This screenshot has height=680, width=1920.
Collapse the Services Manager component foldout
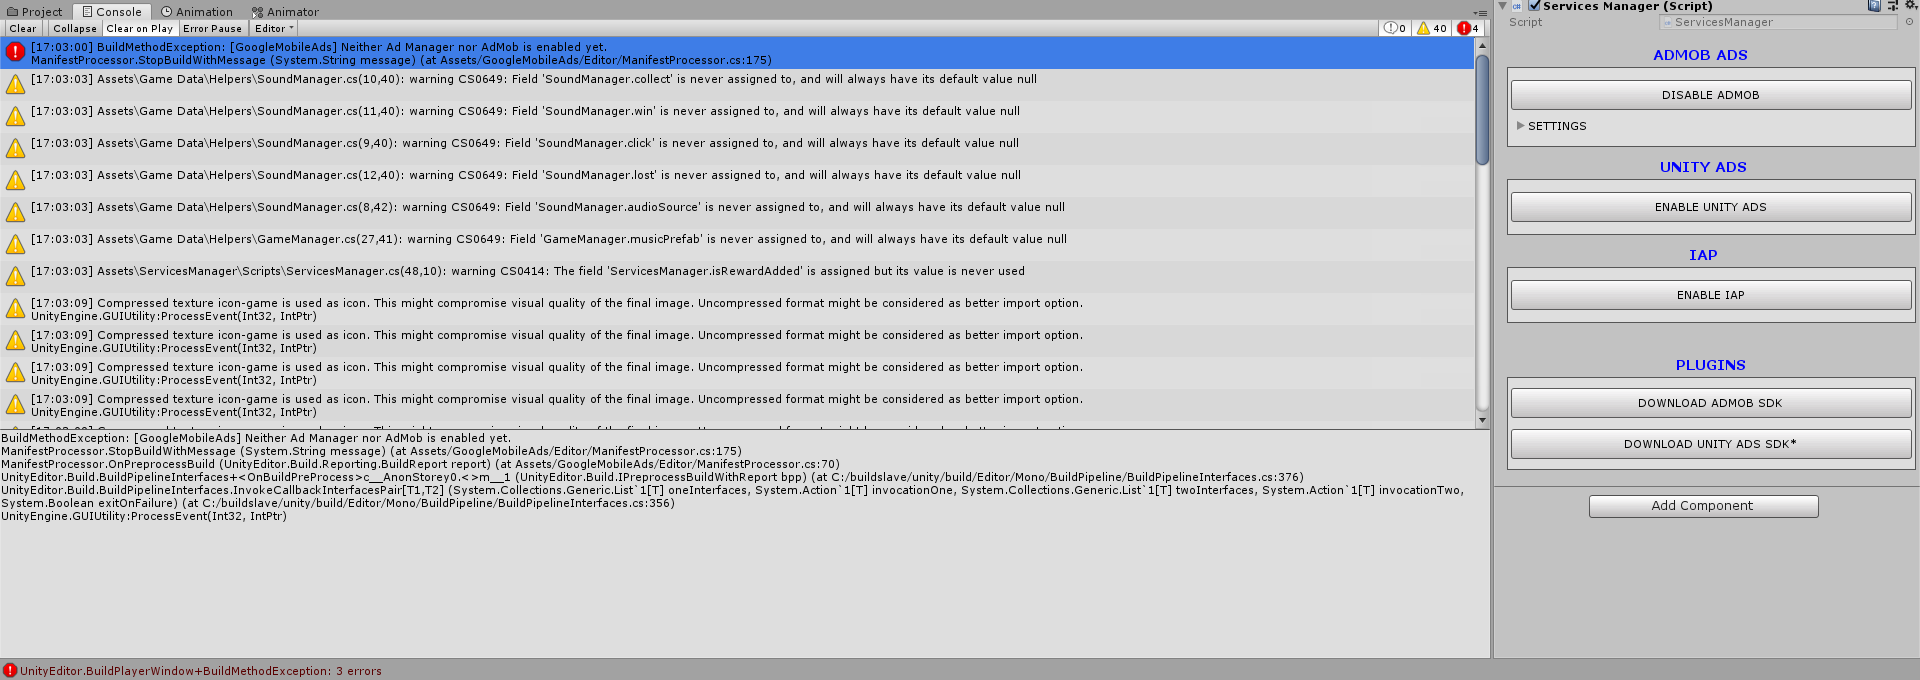point(1502,6)
